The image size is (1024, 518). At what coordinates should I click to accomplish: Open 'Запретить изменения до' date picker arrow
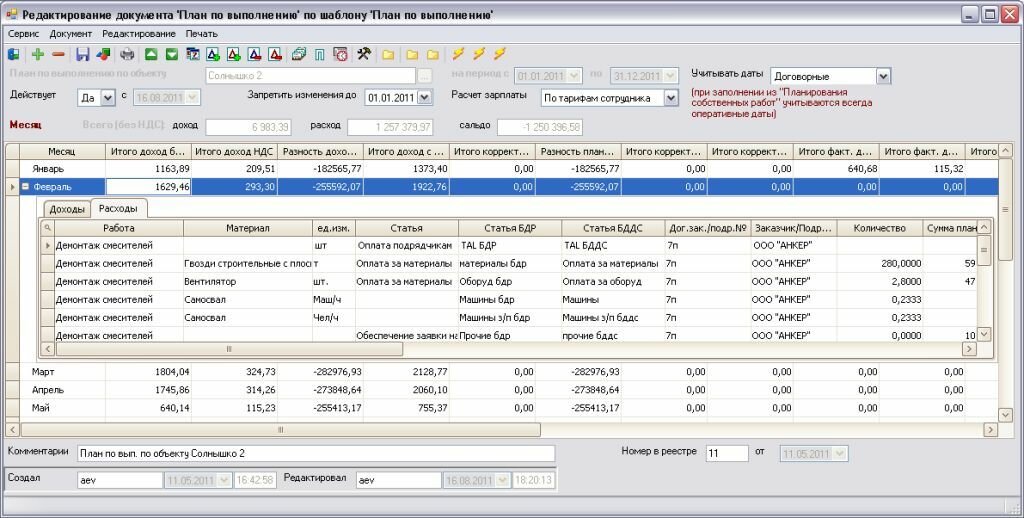click(424, 98)
